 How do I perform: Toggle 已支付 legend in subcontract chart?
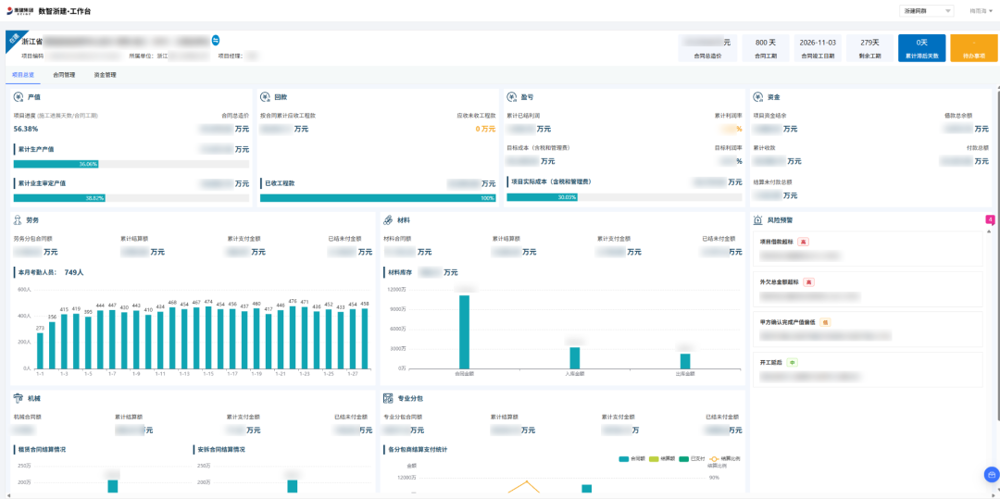692,458
